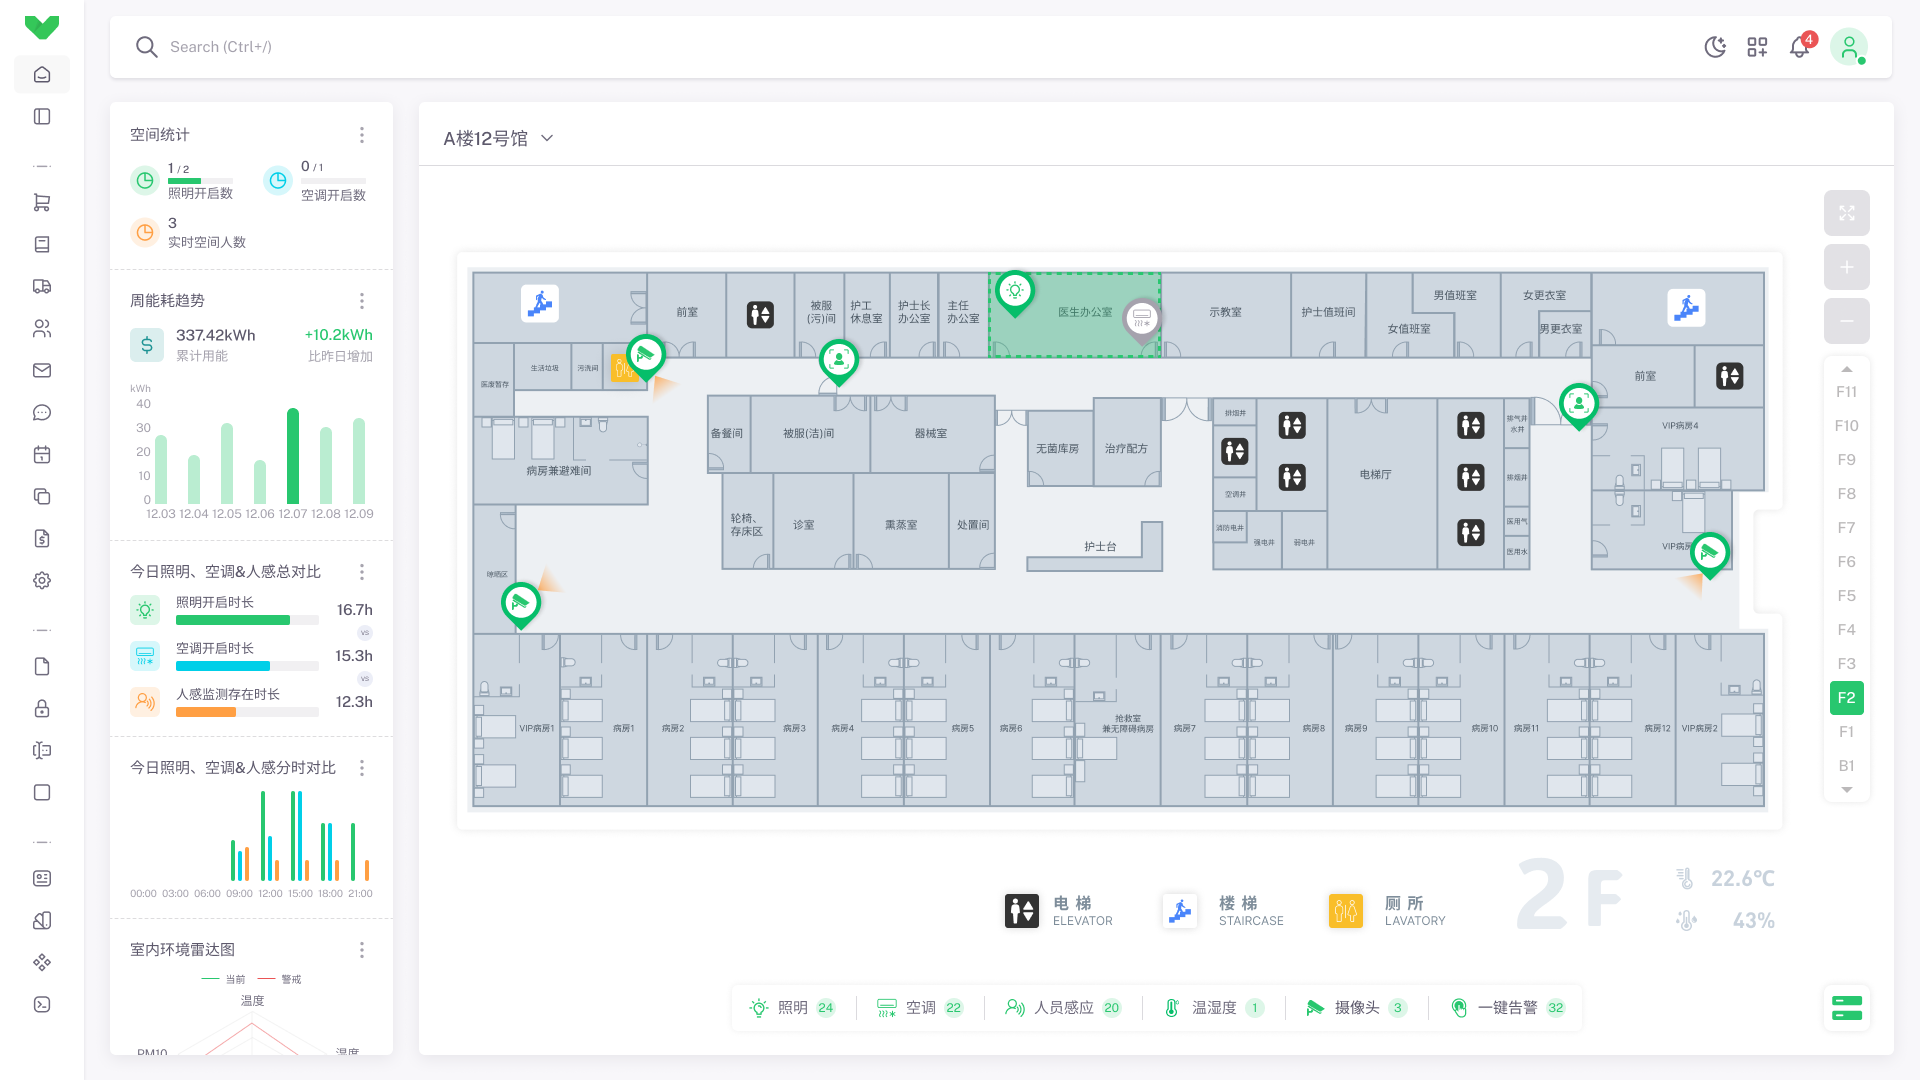Open shopping cart sidebar icon

[x=42, y=202]
